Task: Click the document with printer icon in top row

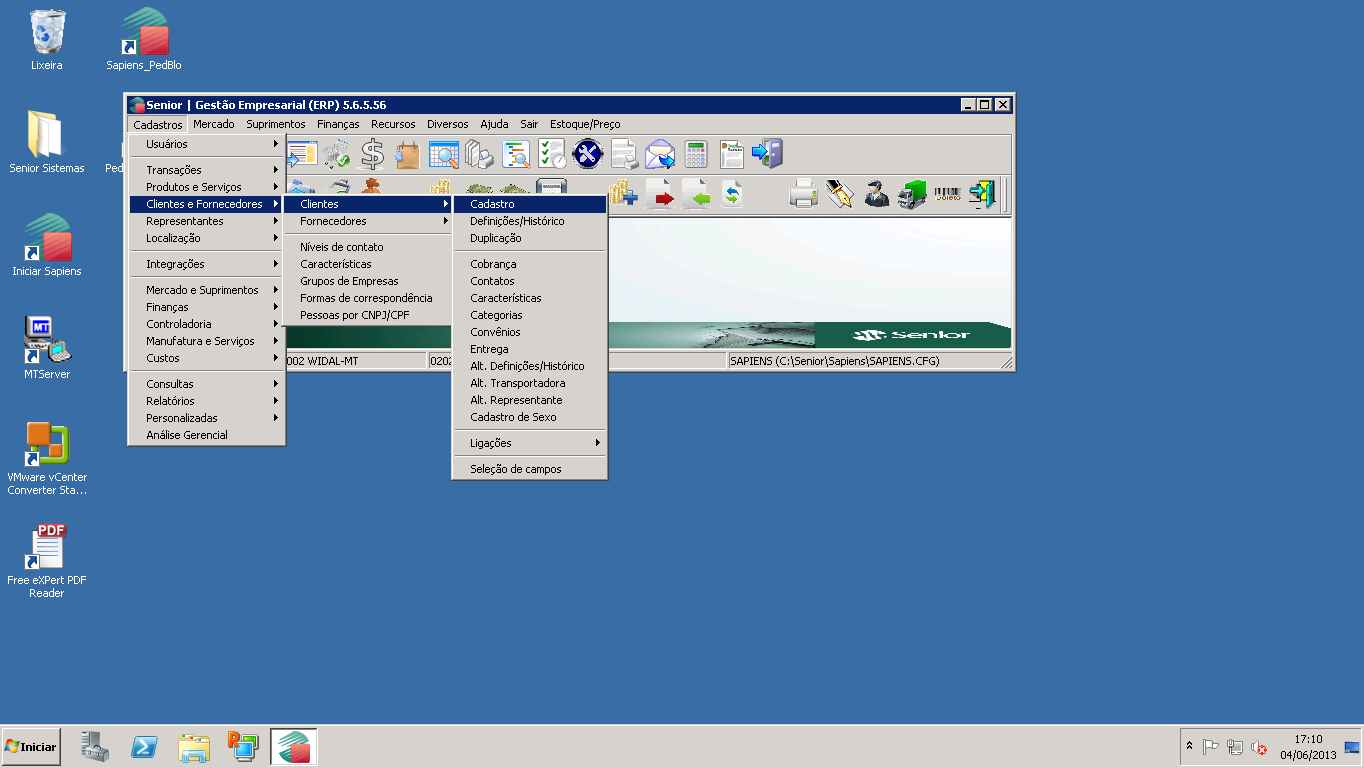Action: pos(624,154)
